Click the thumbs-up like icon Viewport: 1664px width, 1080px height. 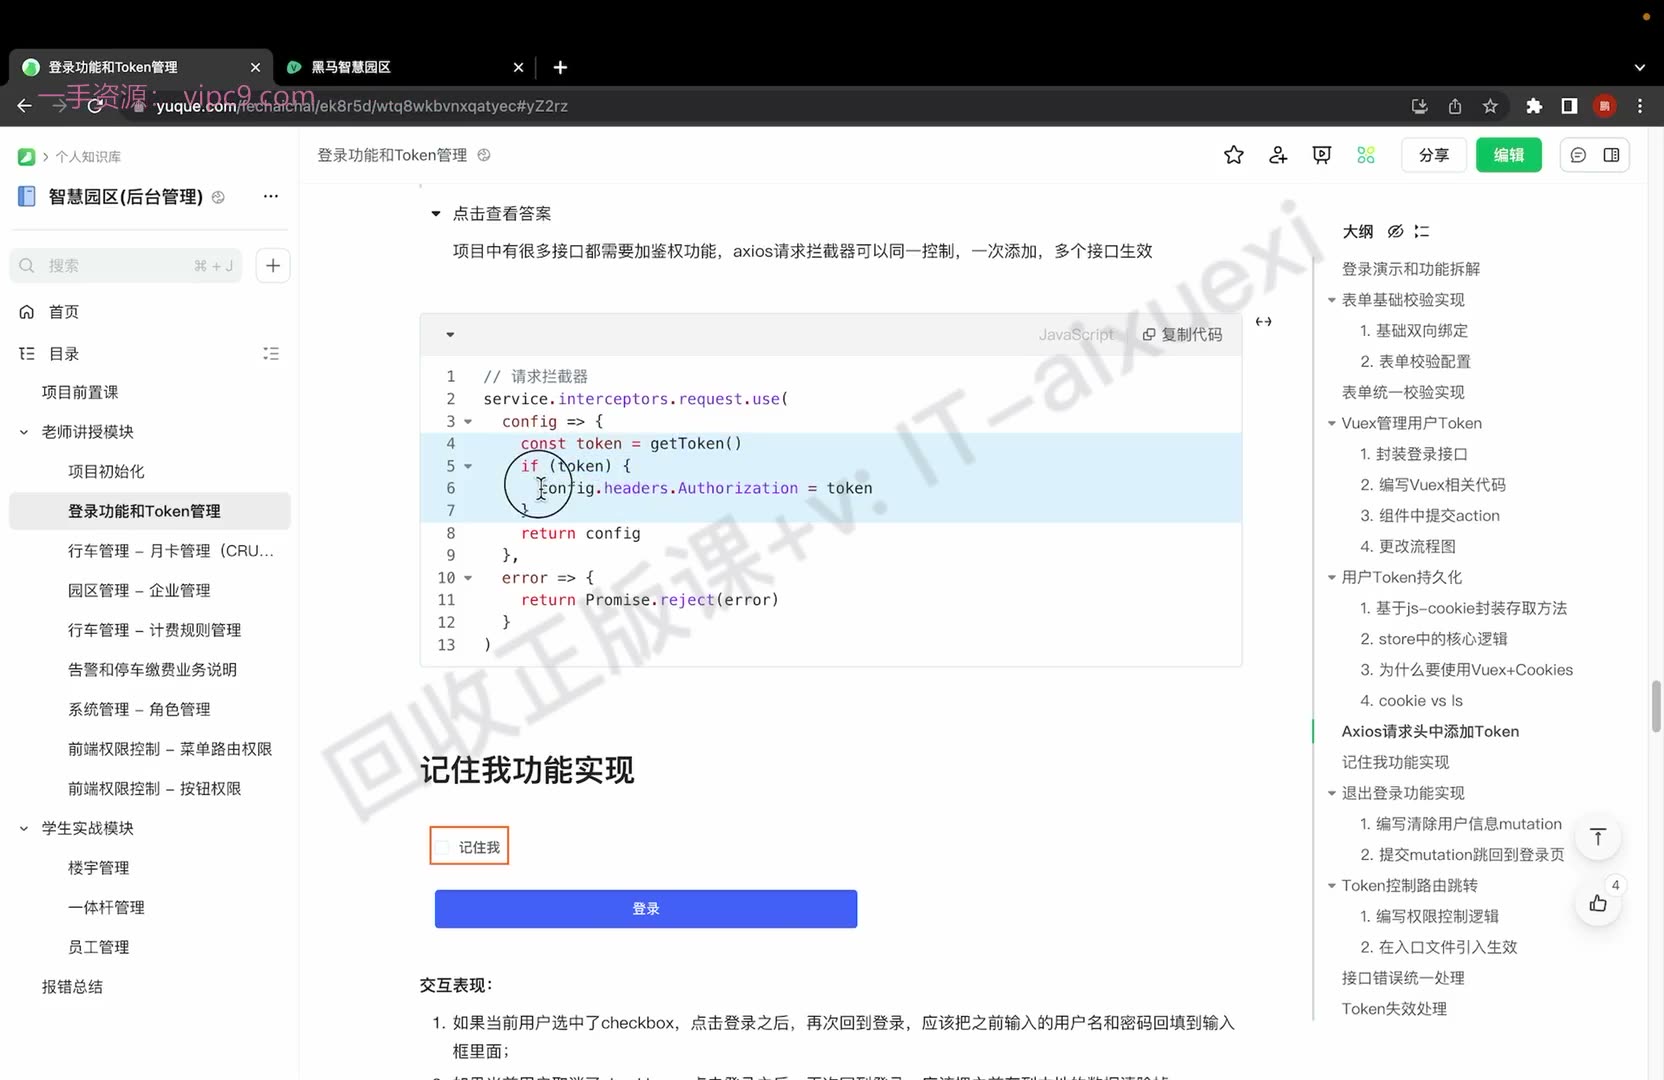pyautogui.click(x=1598, y=903)
